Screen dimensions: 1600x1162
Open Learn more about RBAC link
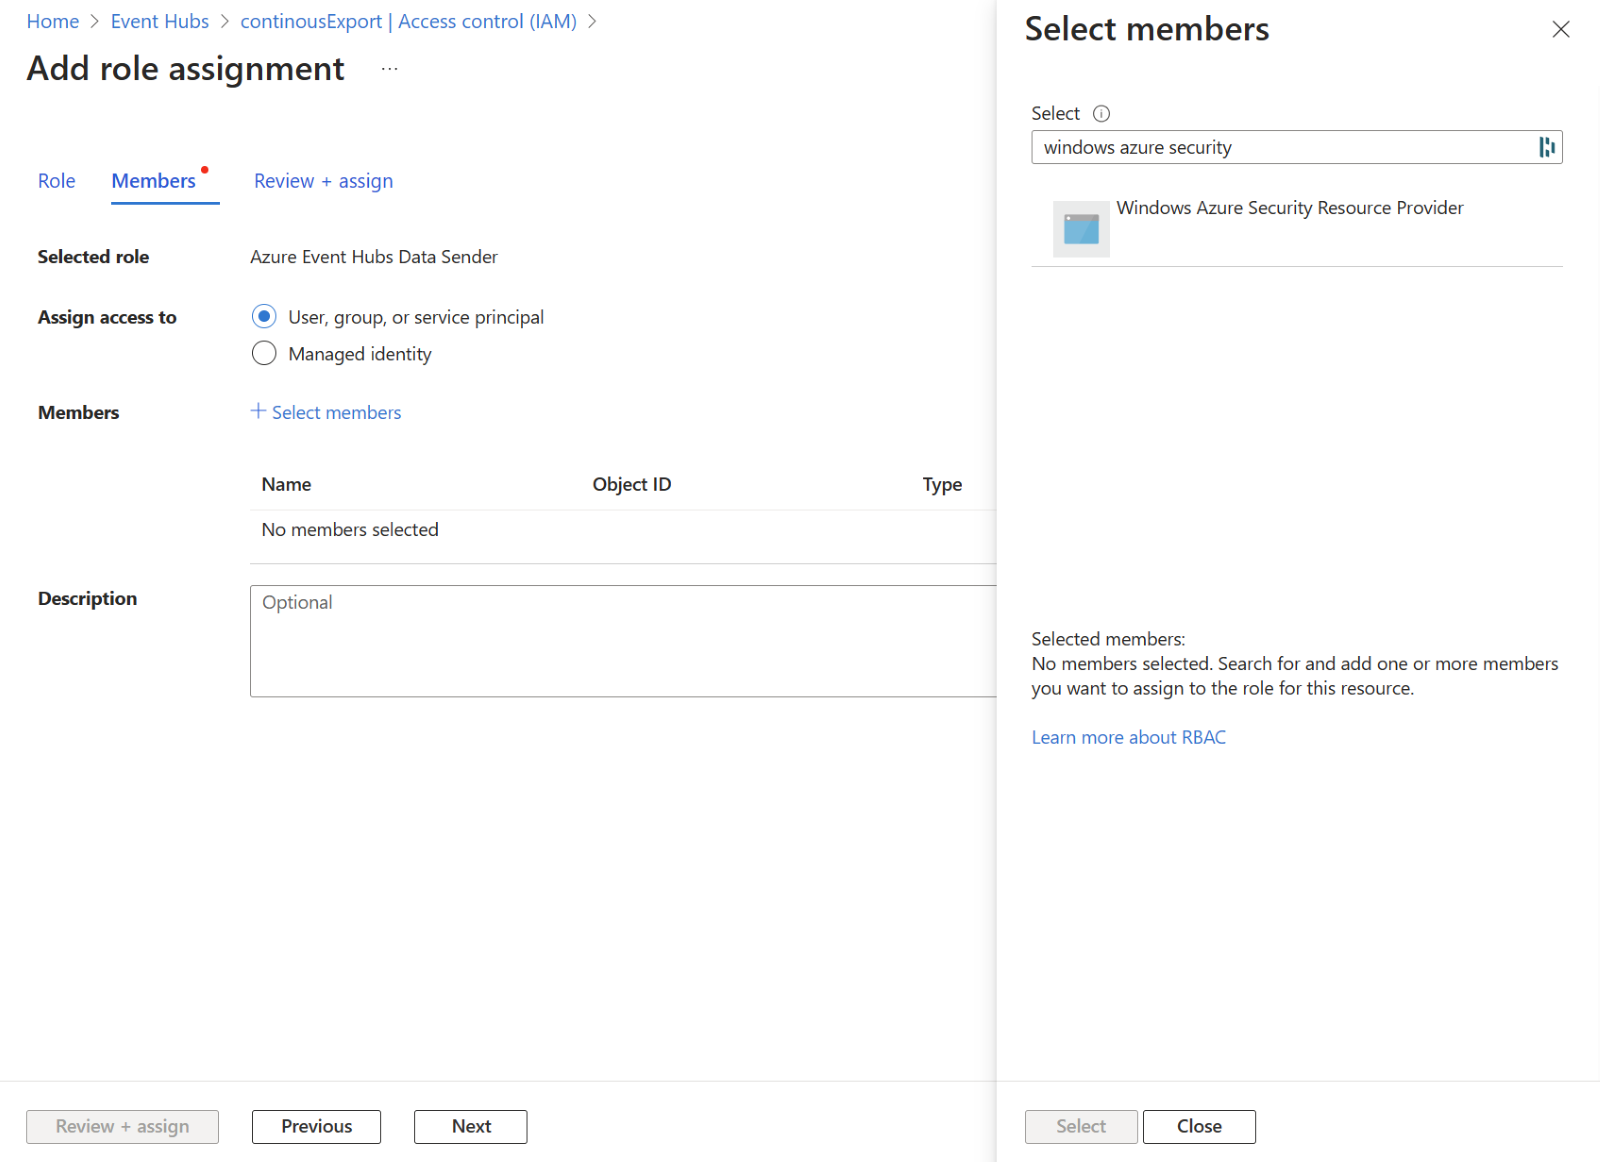coord(1128,738)
